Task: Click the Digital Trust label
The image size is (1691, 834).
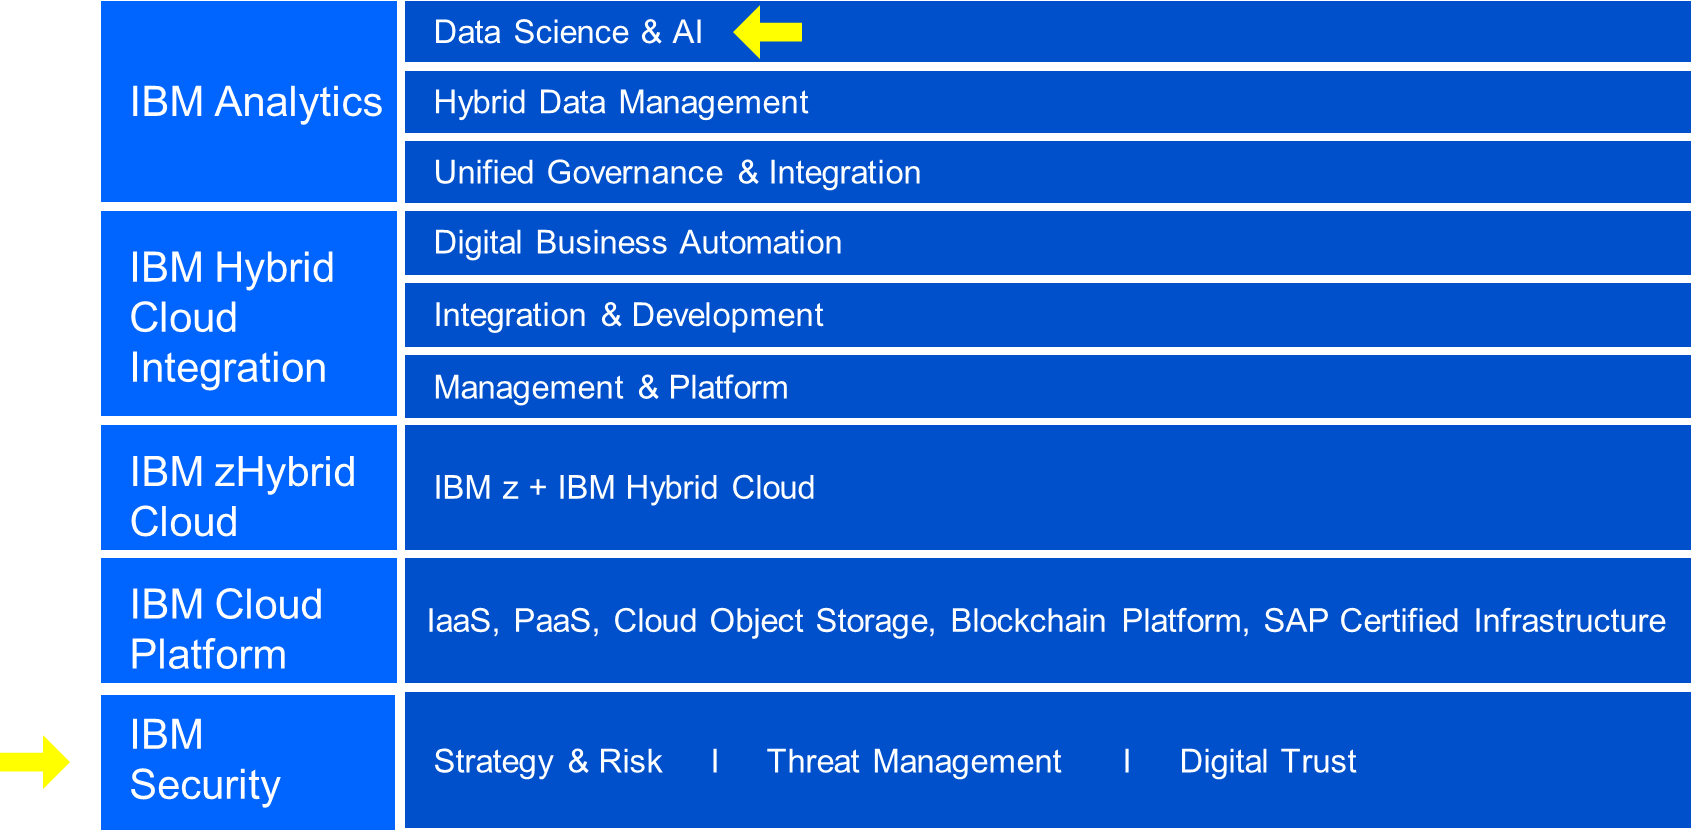Action: coord(1268,762)
